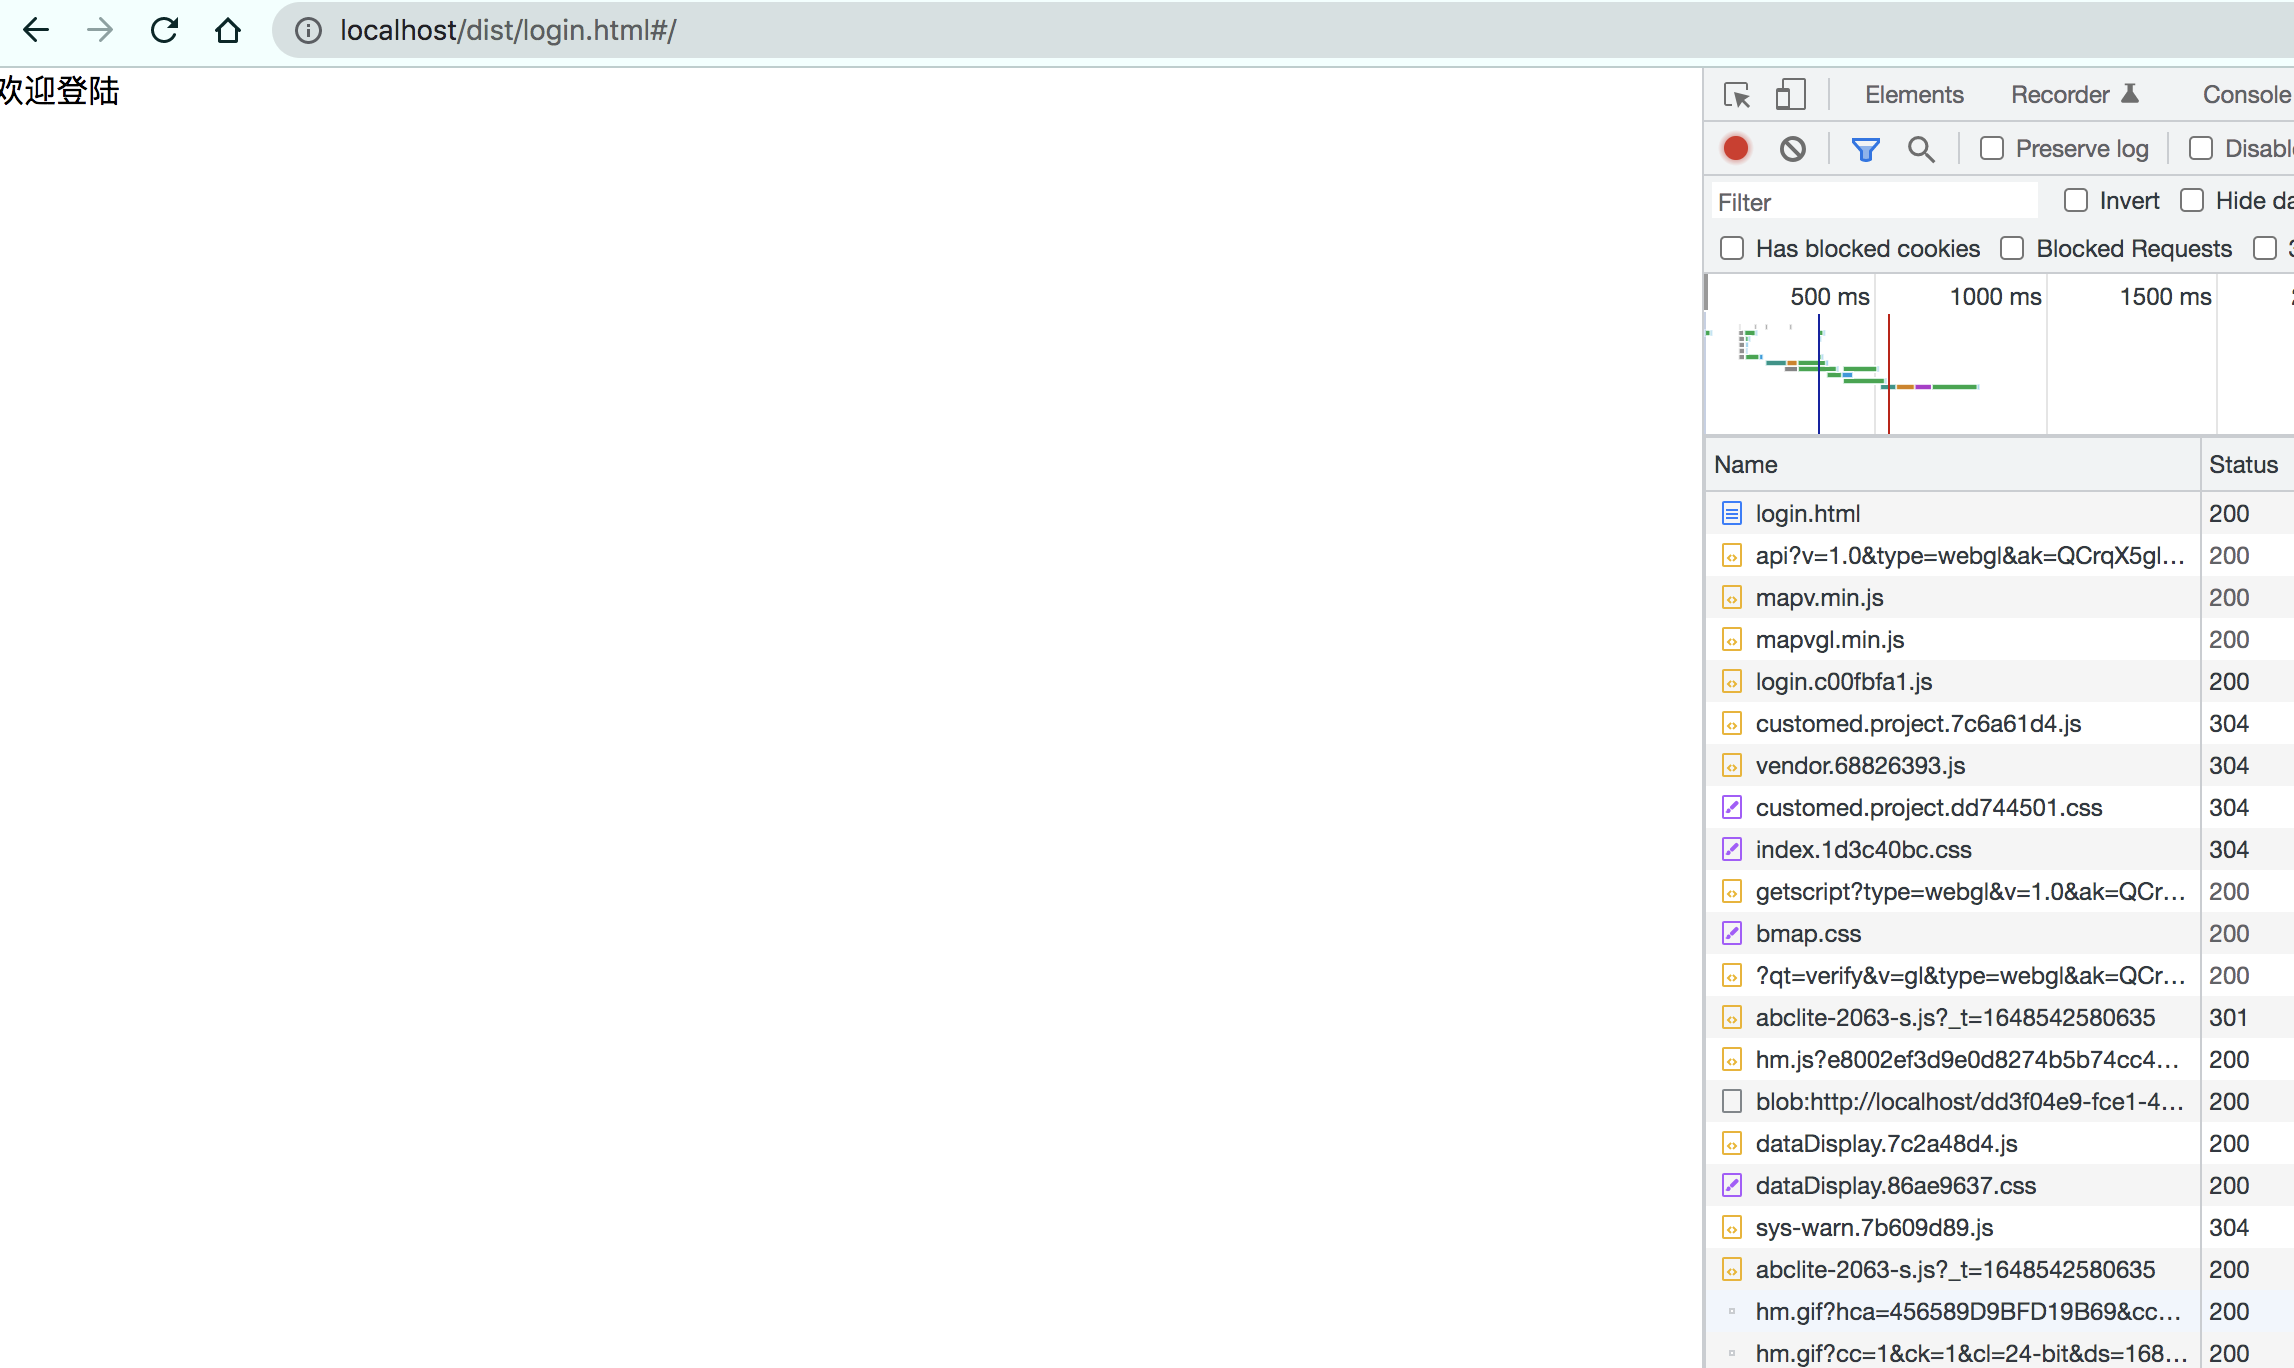Select the login.html request row

pyautogui.click(x=1808, y=514)
